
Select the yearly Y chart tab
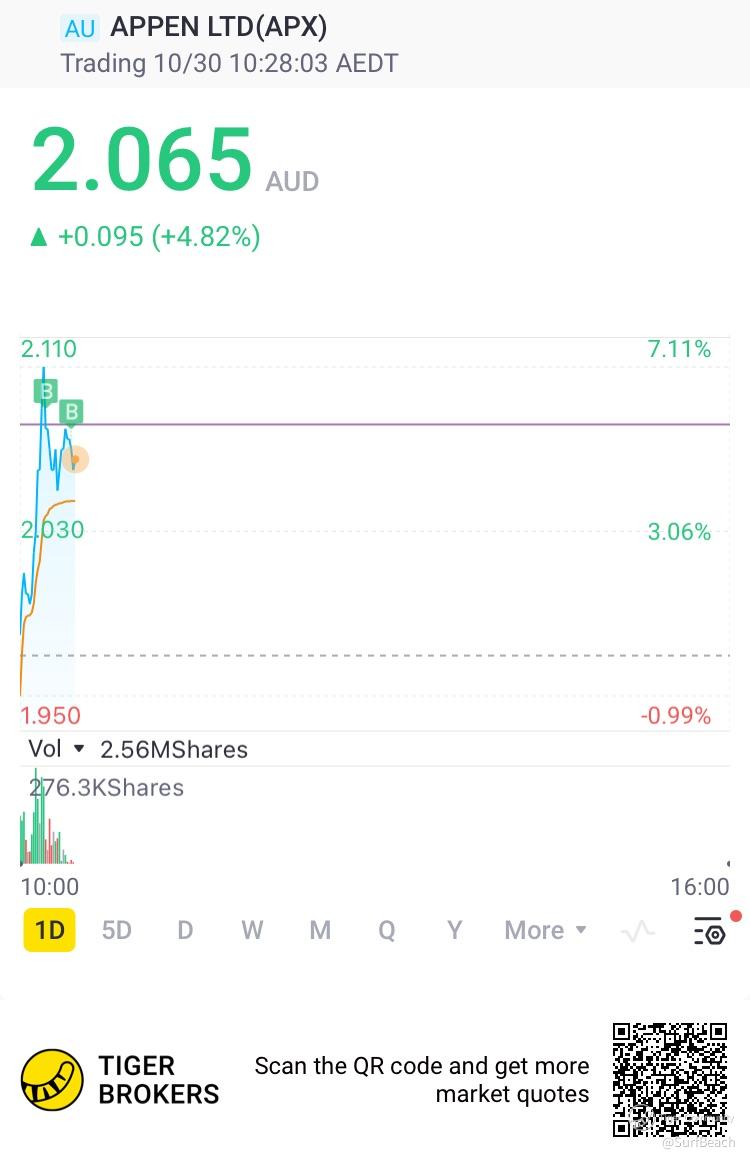[454, 931]
